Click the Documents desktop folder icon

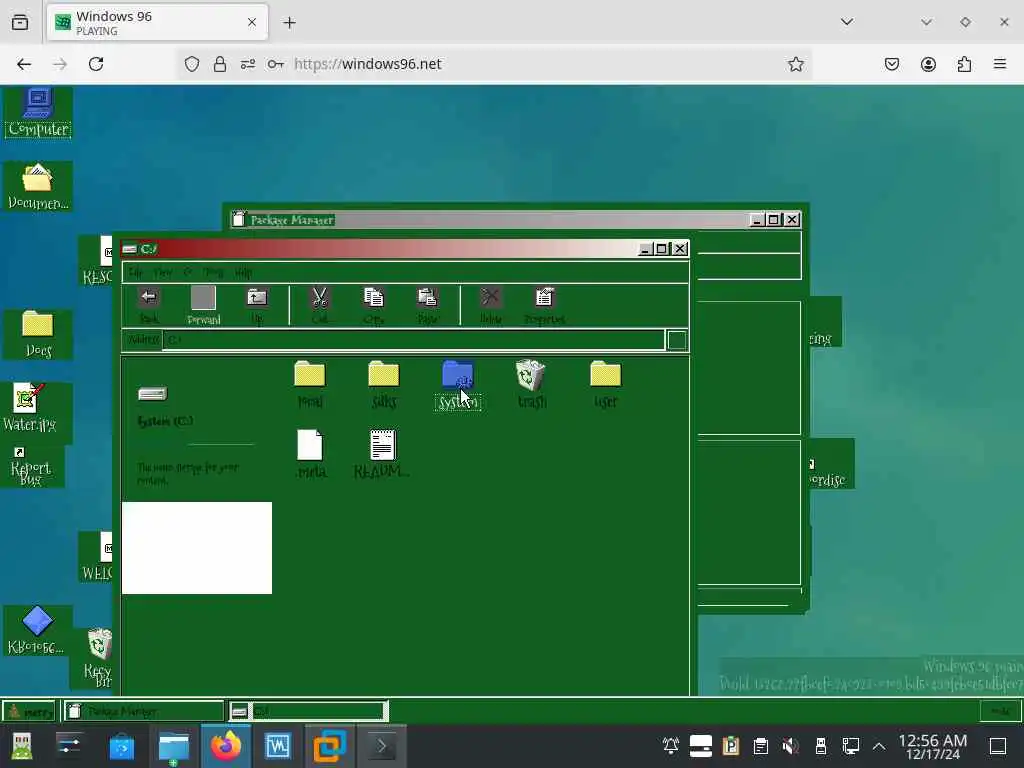coord(38,187)
